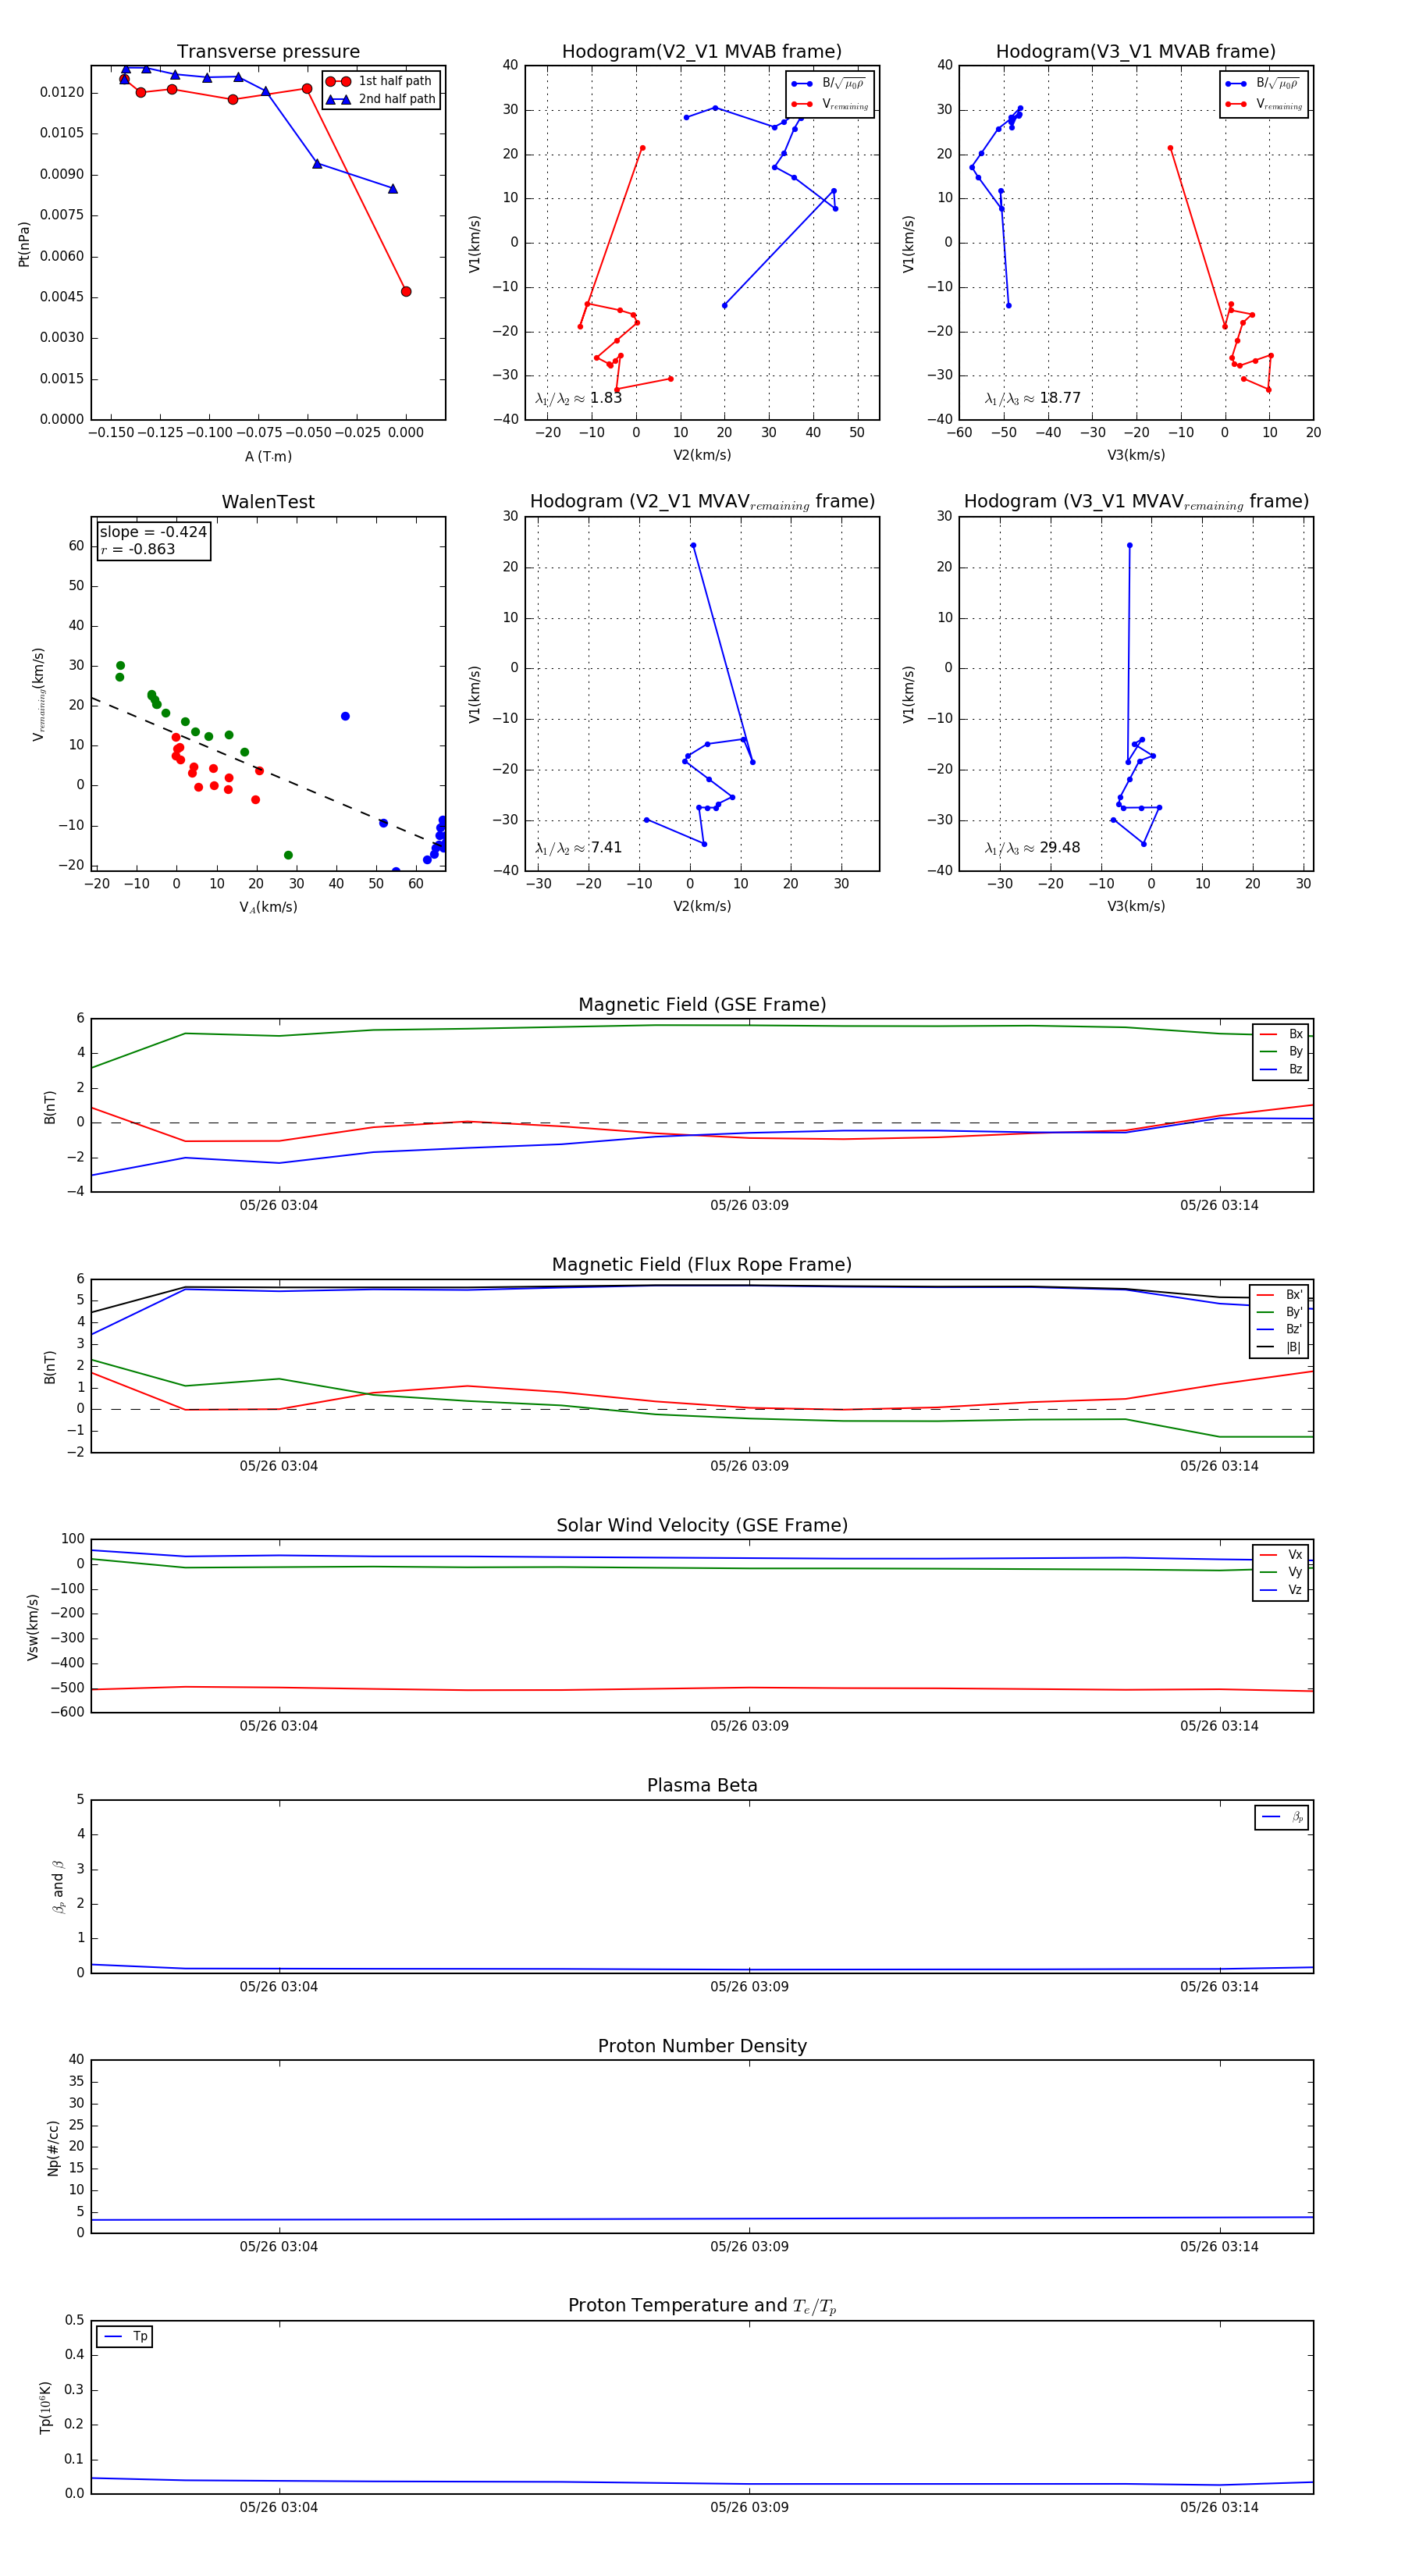Viewport: 1405px width, 2576px height.
Task: Select '|B|' in the flux rope legend
Action: pyautogui.click(x=1280, y=1347)
